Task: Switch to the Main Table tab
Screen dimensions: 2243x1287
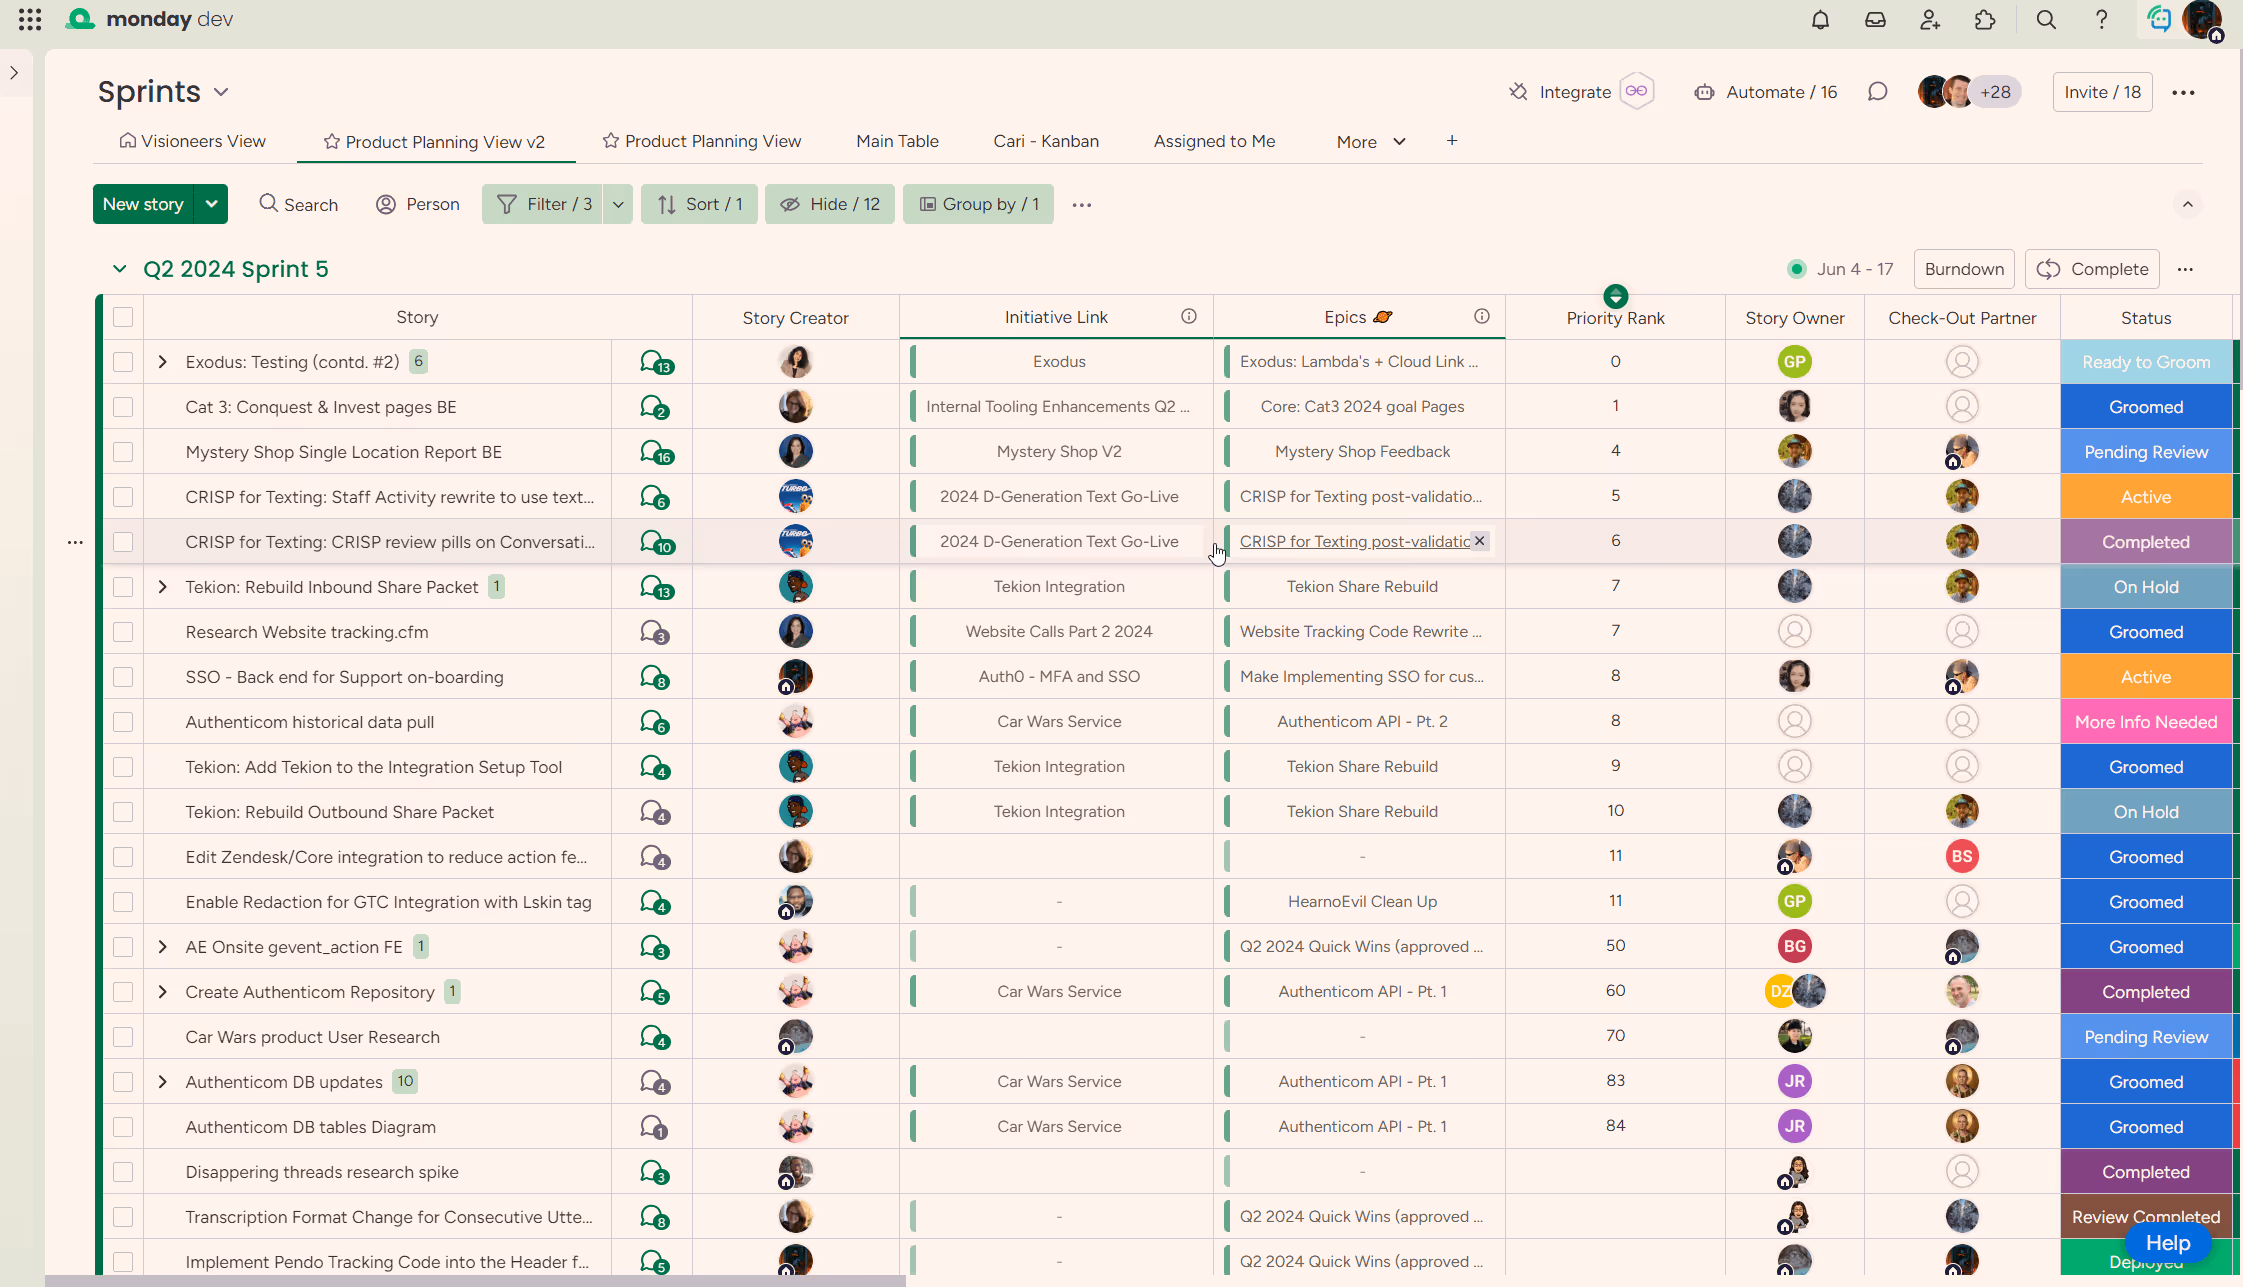Action: [897, 141]
